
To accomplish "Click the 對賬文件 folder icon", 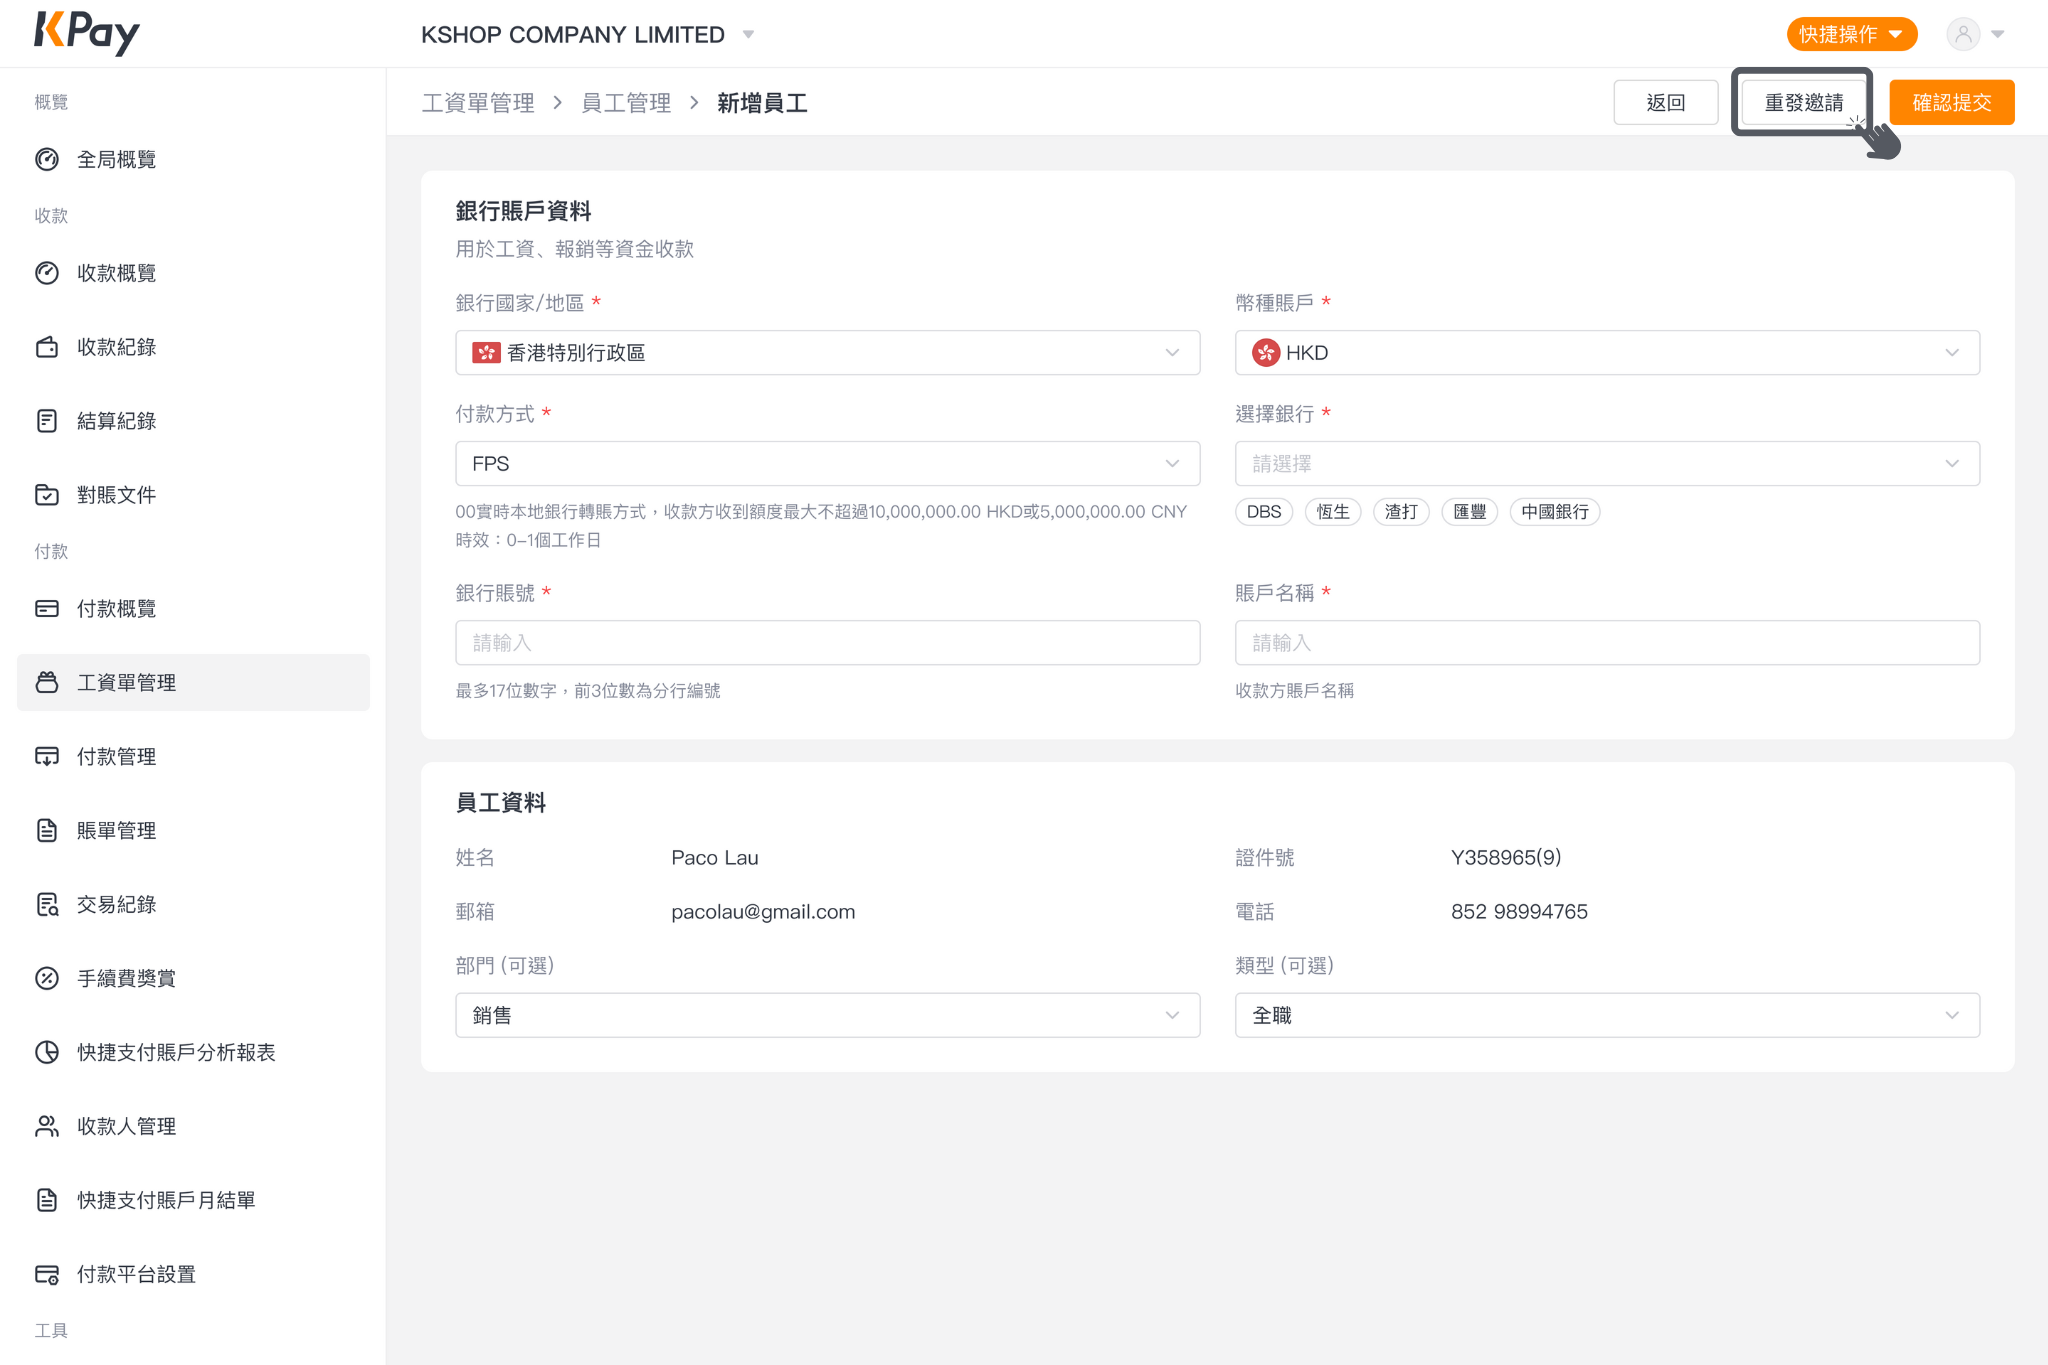I will coord(47,495).
